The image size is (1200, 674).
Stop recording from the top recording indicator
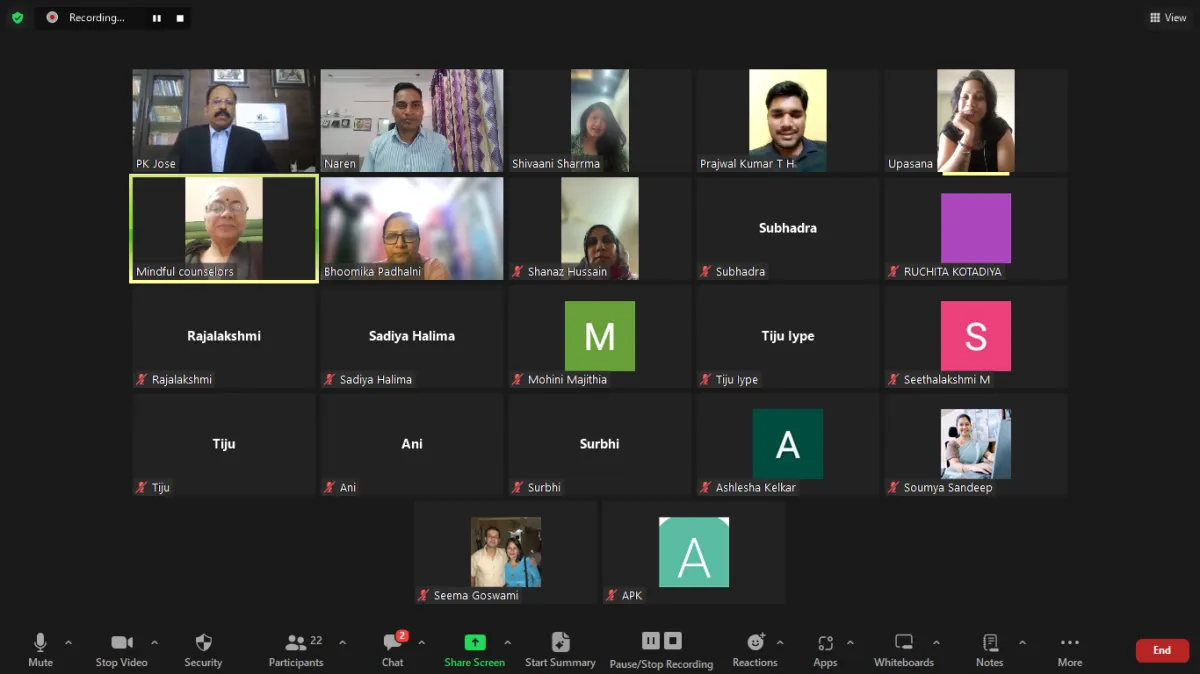pos(180,18)
